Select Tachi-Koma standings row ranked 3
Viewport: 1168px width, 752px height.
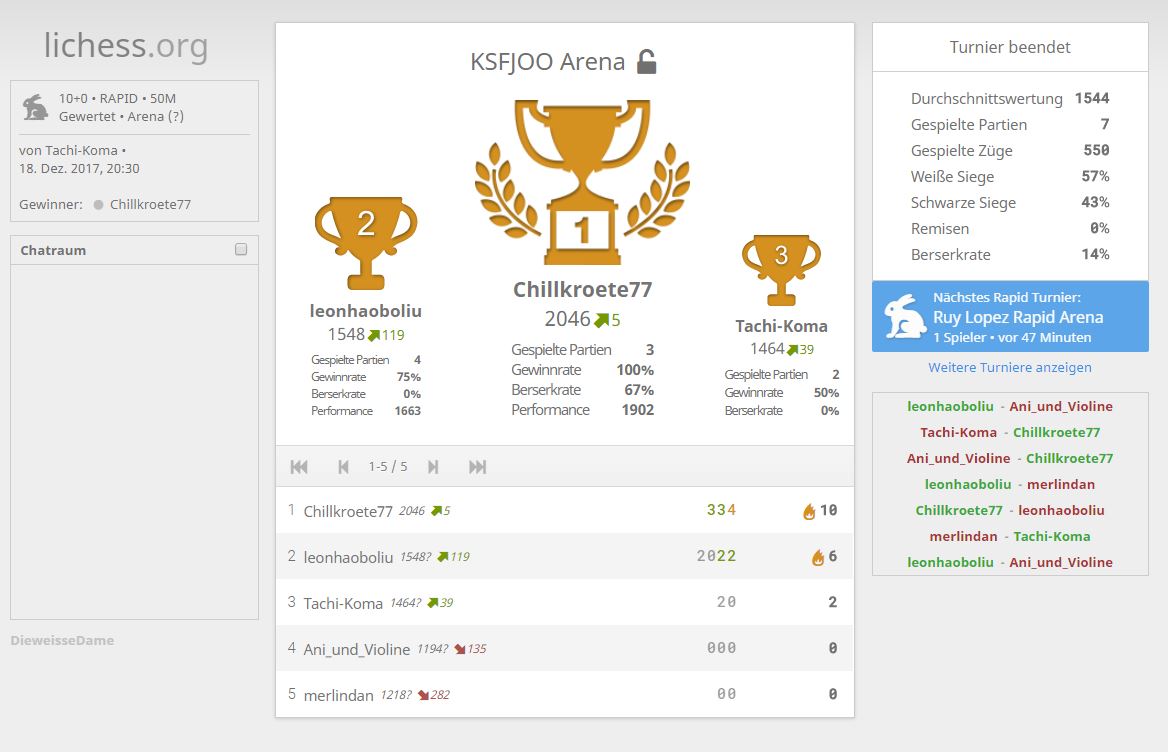(x=565, y=603)
